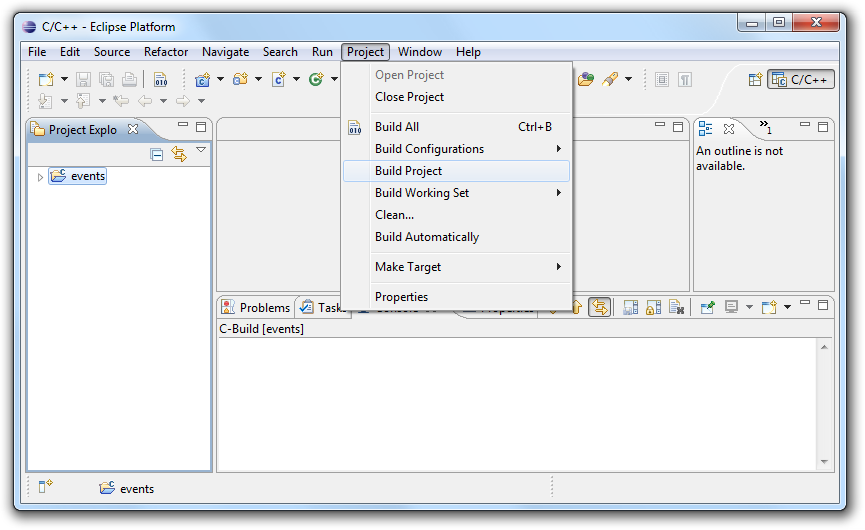Click the Open Perspective icon
Screen dimensions: 865x530
pyautogui.click(x=755, y=79)
